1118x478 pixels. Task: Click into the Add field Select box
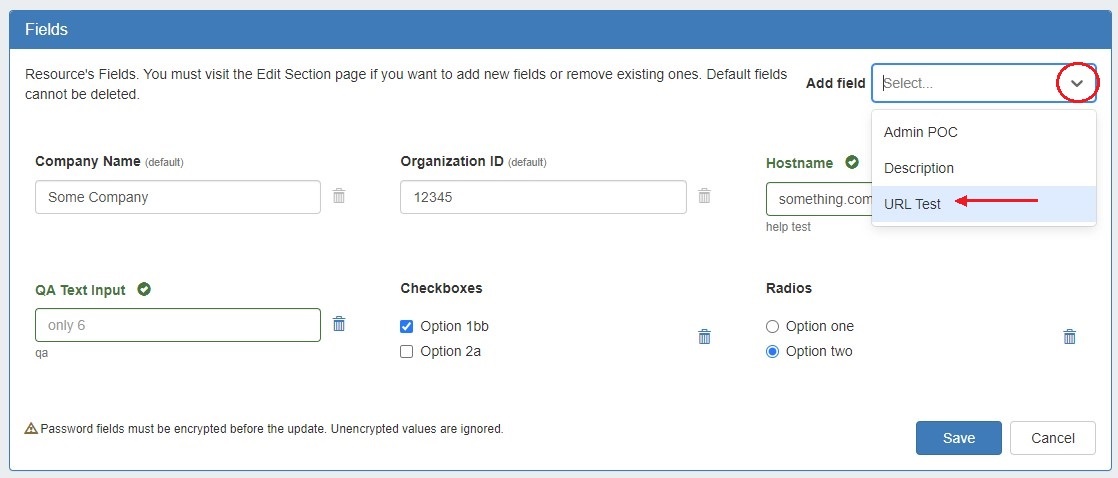964,84
